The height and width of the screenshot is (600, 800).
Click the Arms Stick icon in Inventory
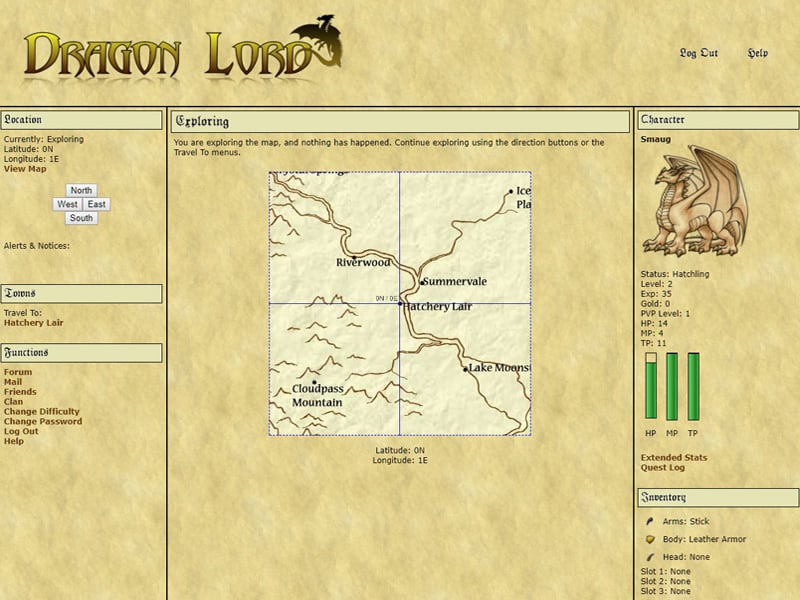coord(648,521)
